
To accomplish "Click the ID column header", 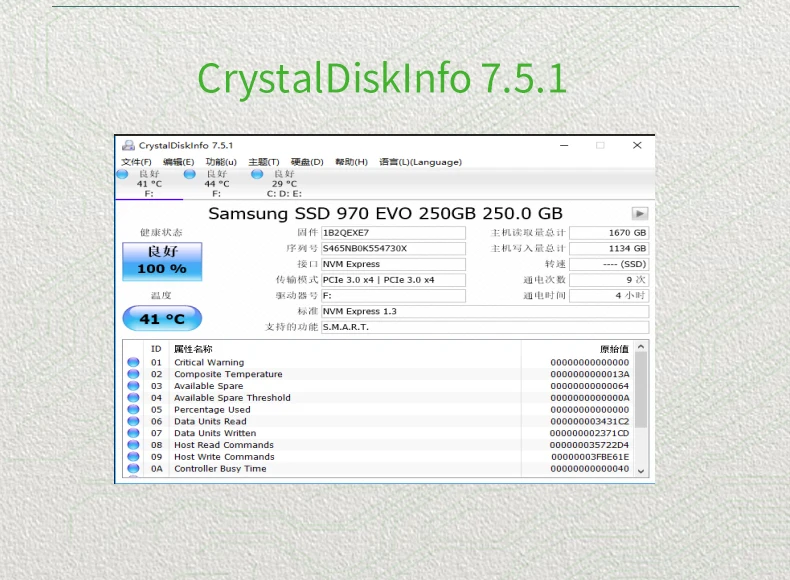I will point(156,349).
